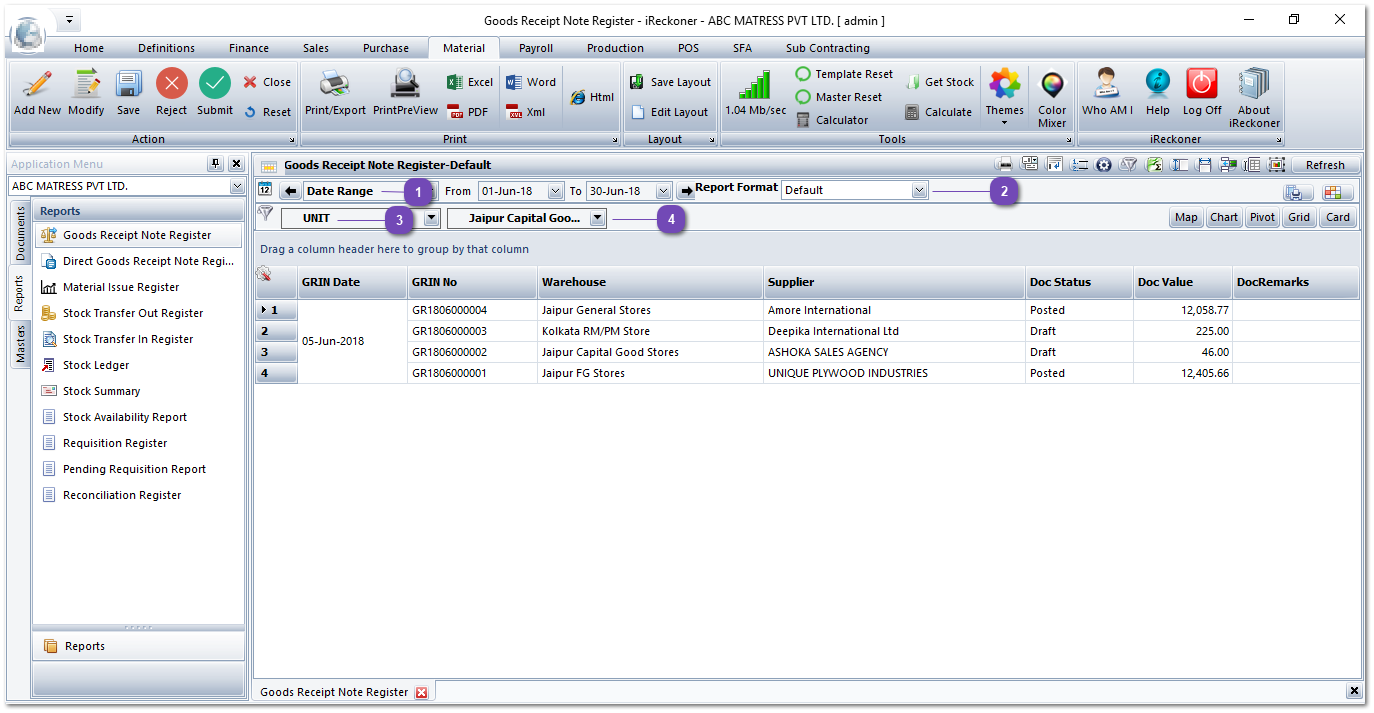The height and width of the screenshot is (713, 1374).
Task: Toggle the Template Reset option
Action: click(844, 74)
